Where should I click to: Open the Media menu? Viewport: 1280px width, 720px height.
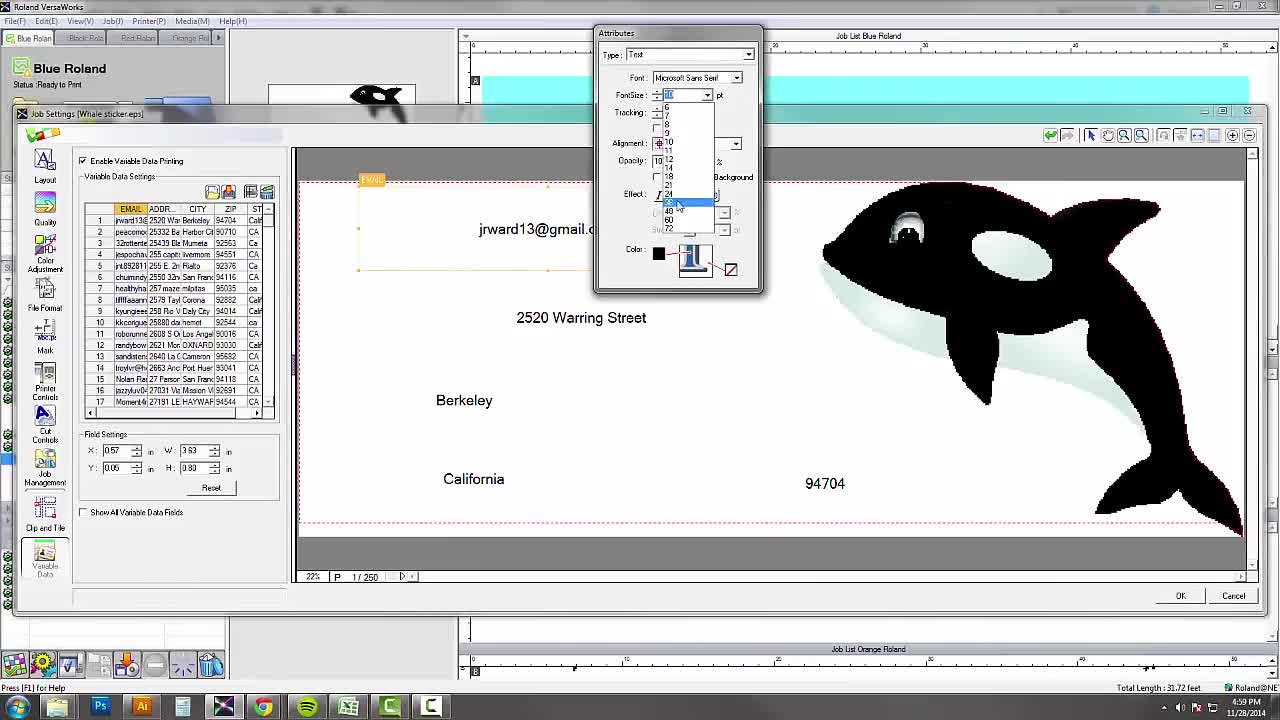[x=192, y=21]
